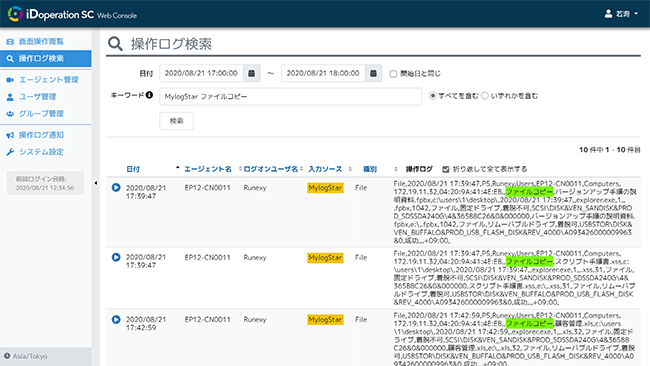Image resolution: width=650 pixels, height=366 pixels.
Task: Click the screen icon beside 画面操作閲覧
Action: [10, 41]
